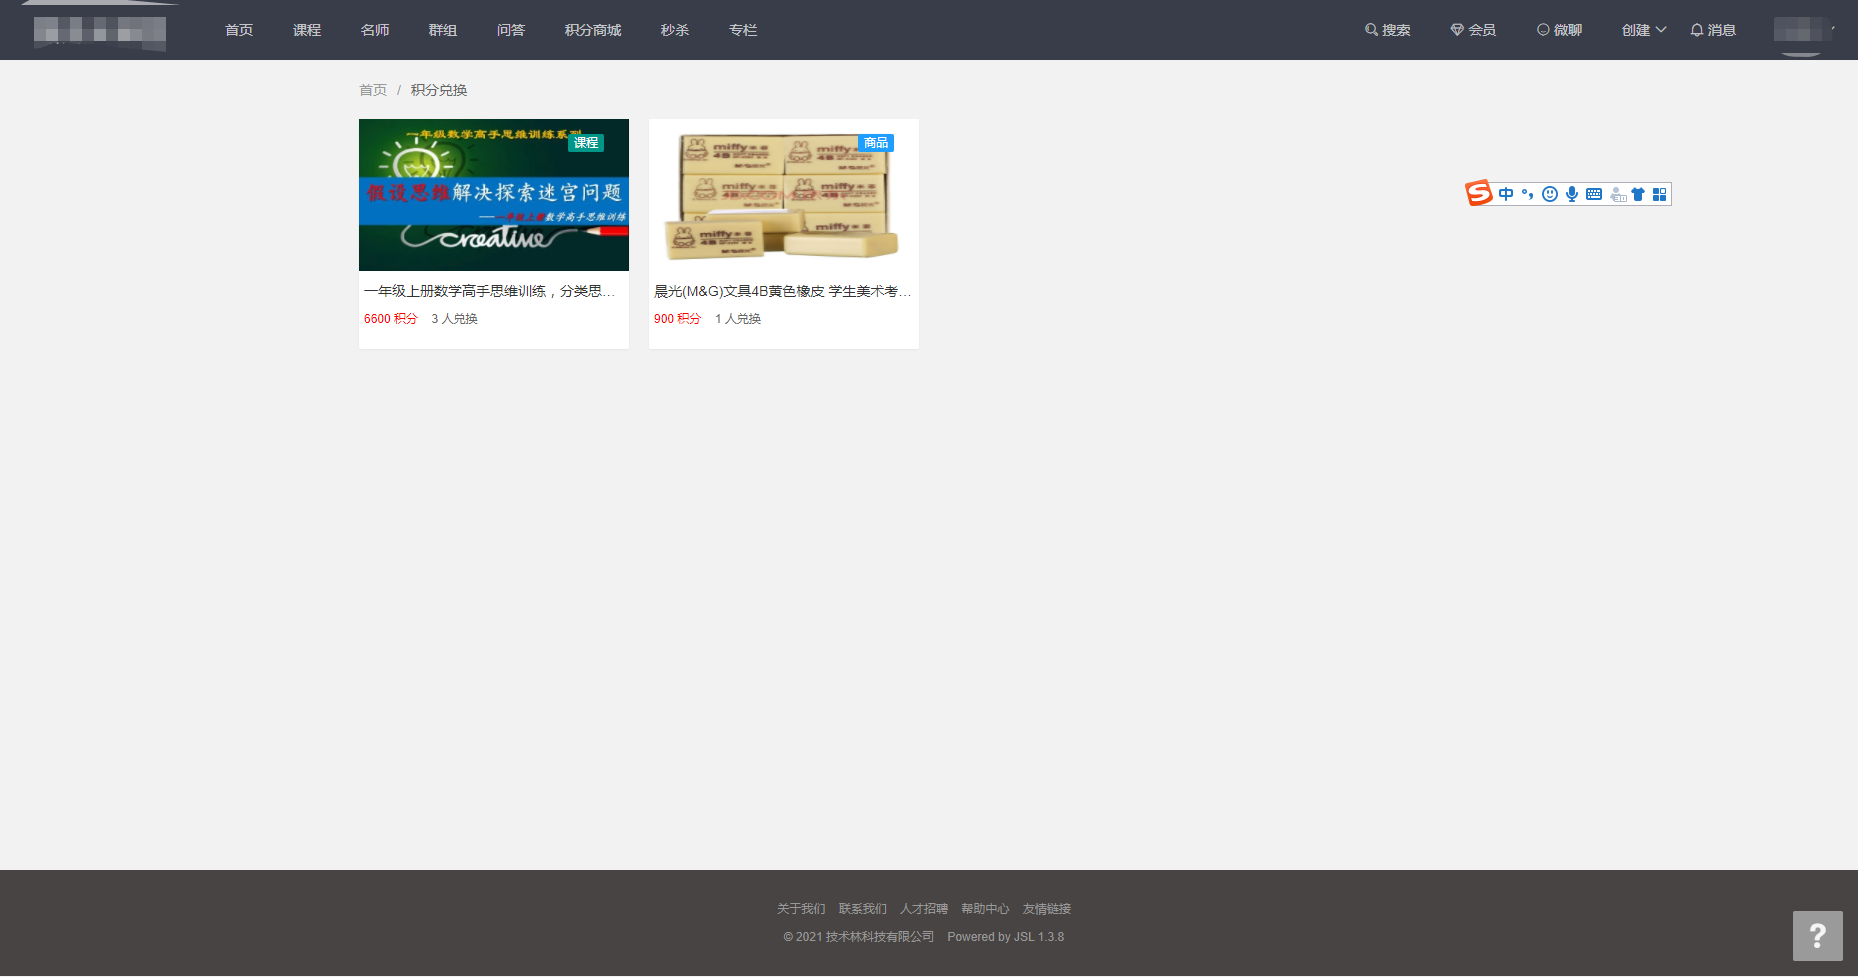The width and height of the screenshot is (1858, 977).
Task: Open the emoji smiley panel in IME
Action: 1550,194
